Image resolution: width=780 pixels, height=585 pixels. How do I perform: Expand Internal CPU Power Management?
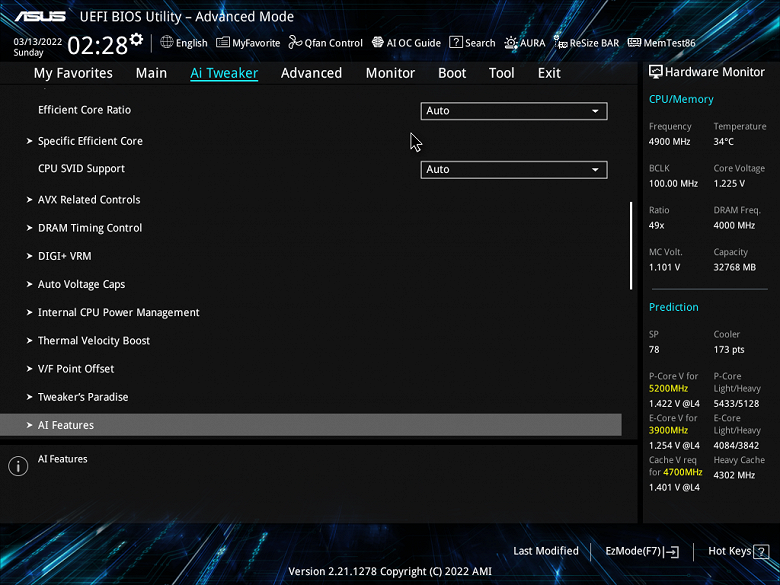pyautogui.click(x=118, y=312)
